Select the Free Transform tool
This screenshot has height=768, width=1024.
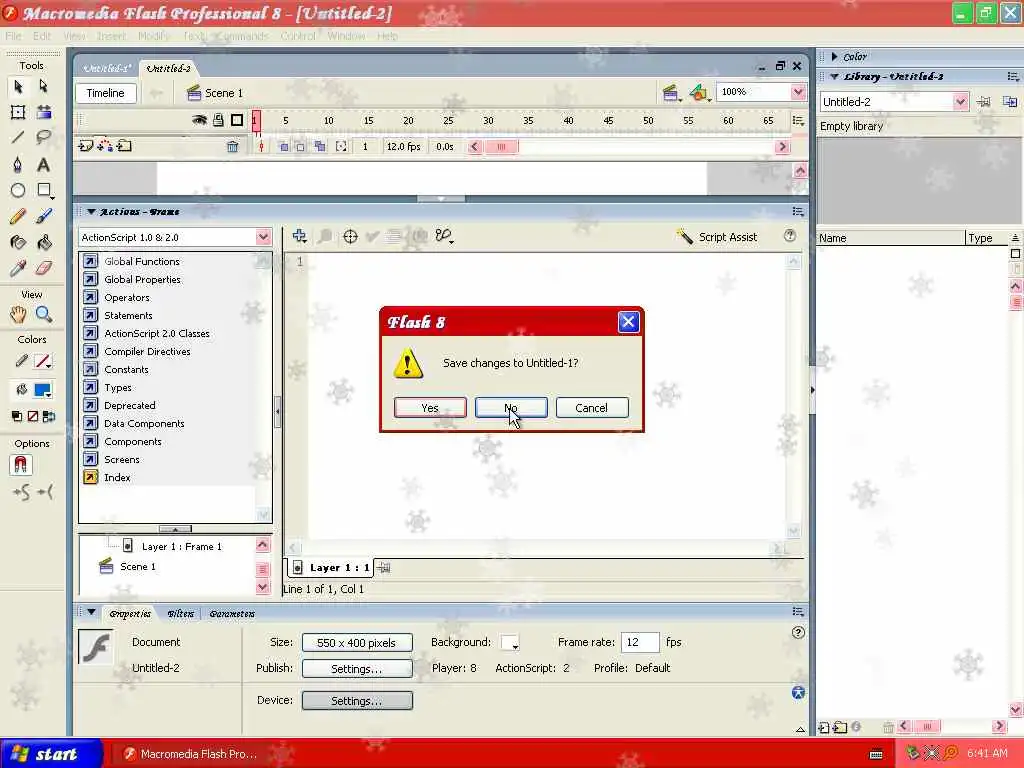point(18,112)
